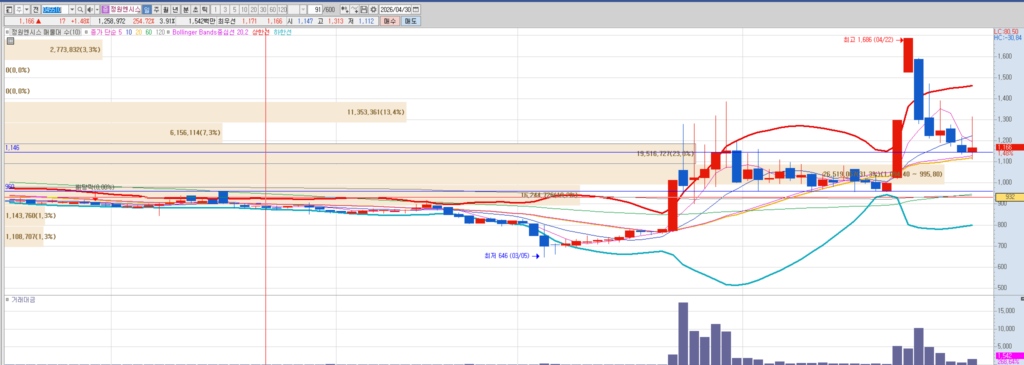
Task: Expand the stock code history dropdown
Action: (x=72, y=10)
